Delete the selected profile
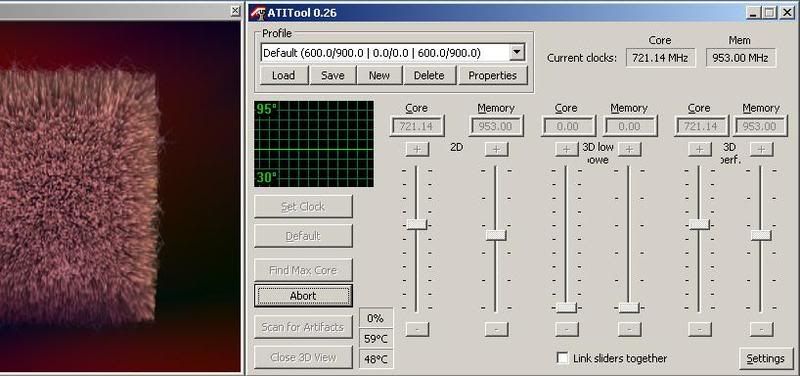This screenshot has width=800, height=376. [x=429, y=76]
